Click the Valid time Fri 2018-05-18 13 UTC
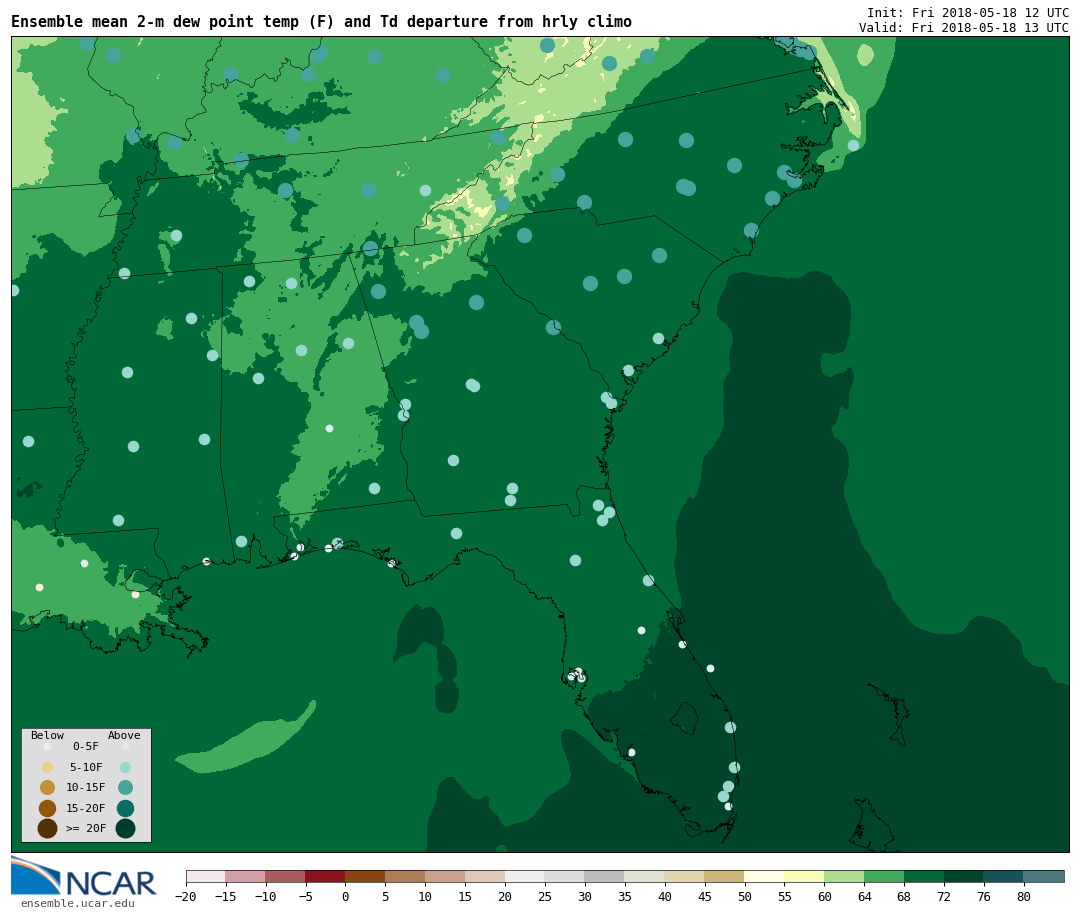This screenshot has height=915, width=1080. [x=964, y=28]
